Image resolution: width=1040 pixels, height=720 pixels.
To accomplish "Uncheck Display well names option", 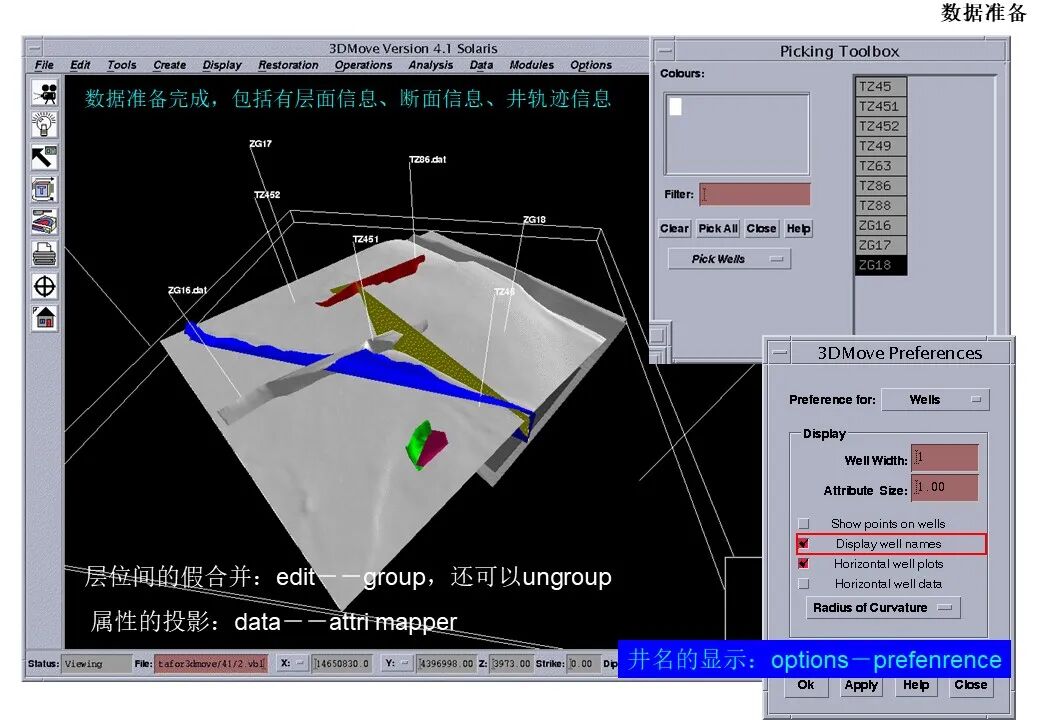I will tap(804, 544).
